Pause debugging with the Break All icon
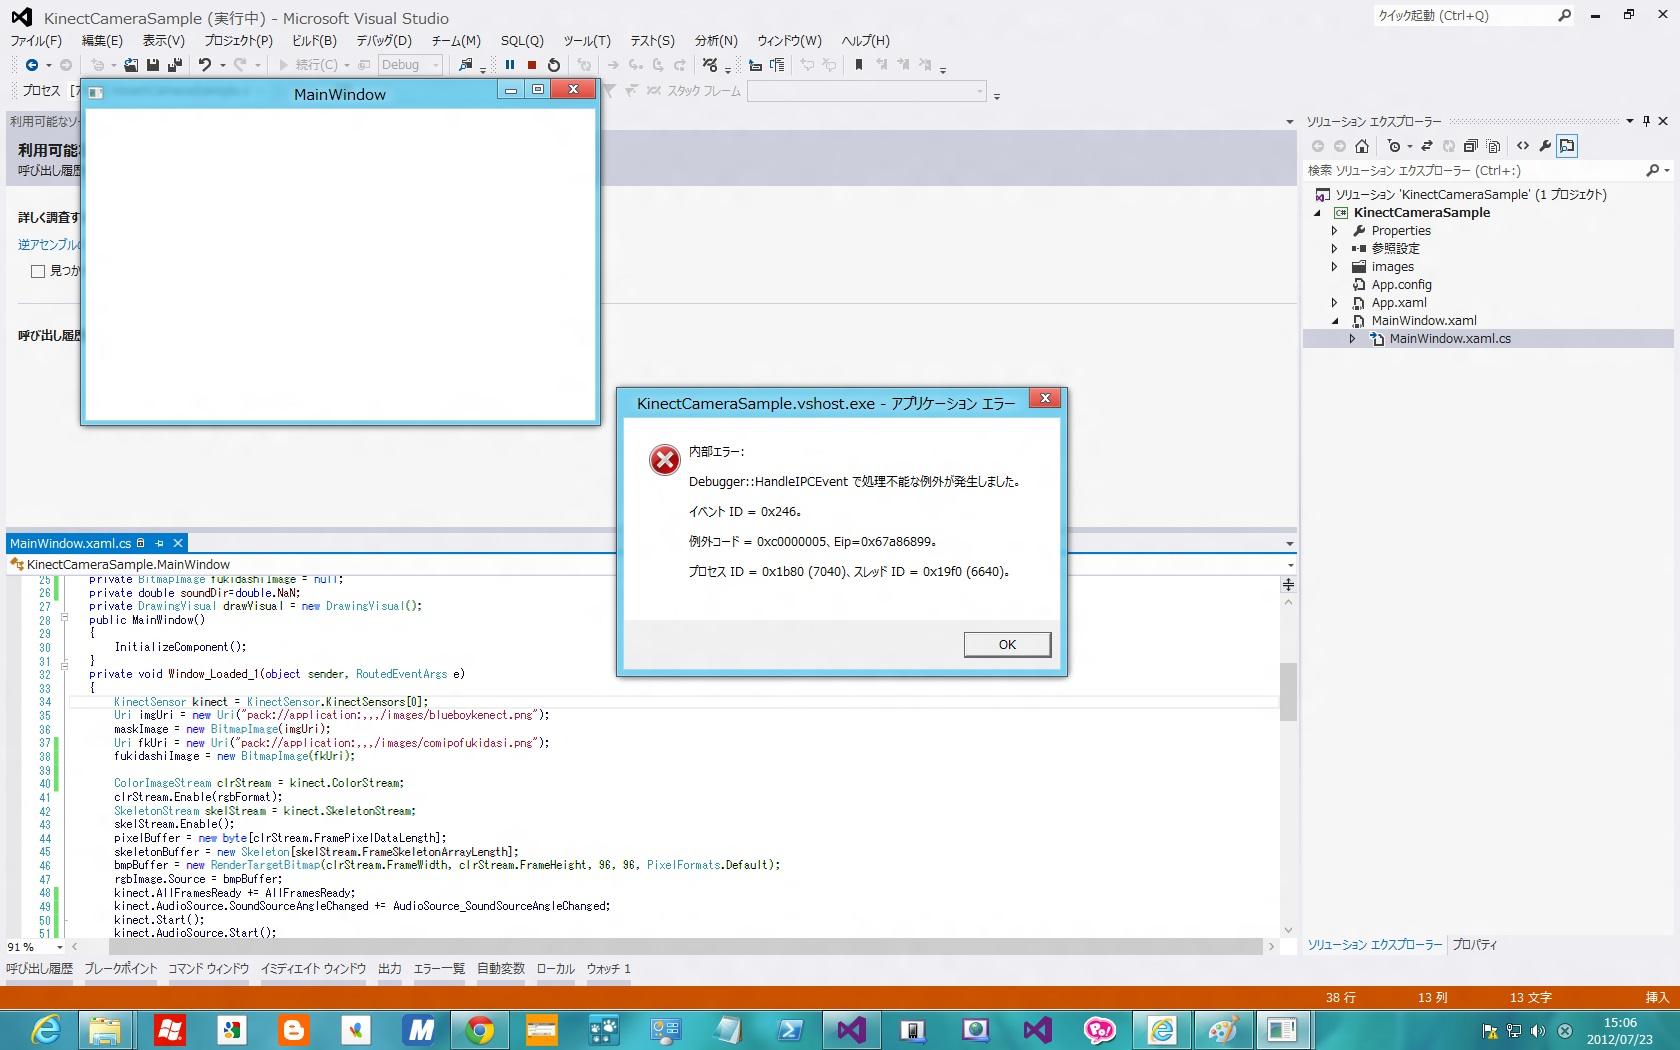This screenshot has height=1050, width=1680. 510,65
